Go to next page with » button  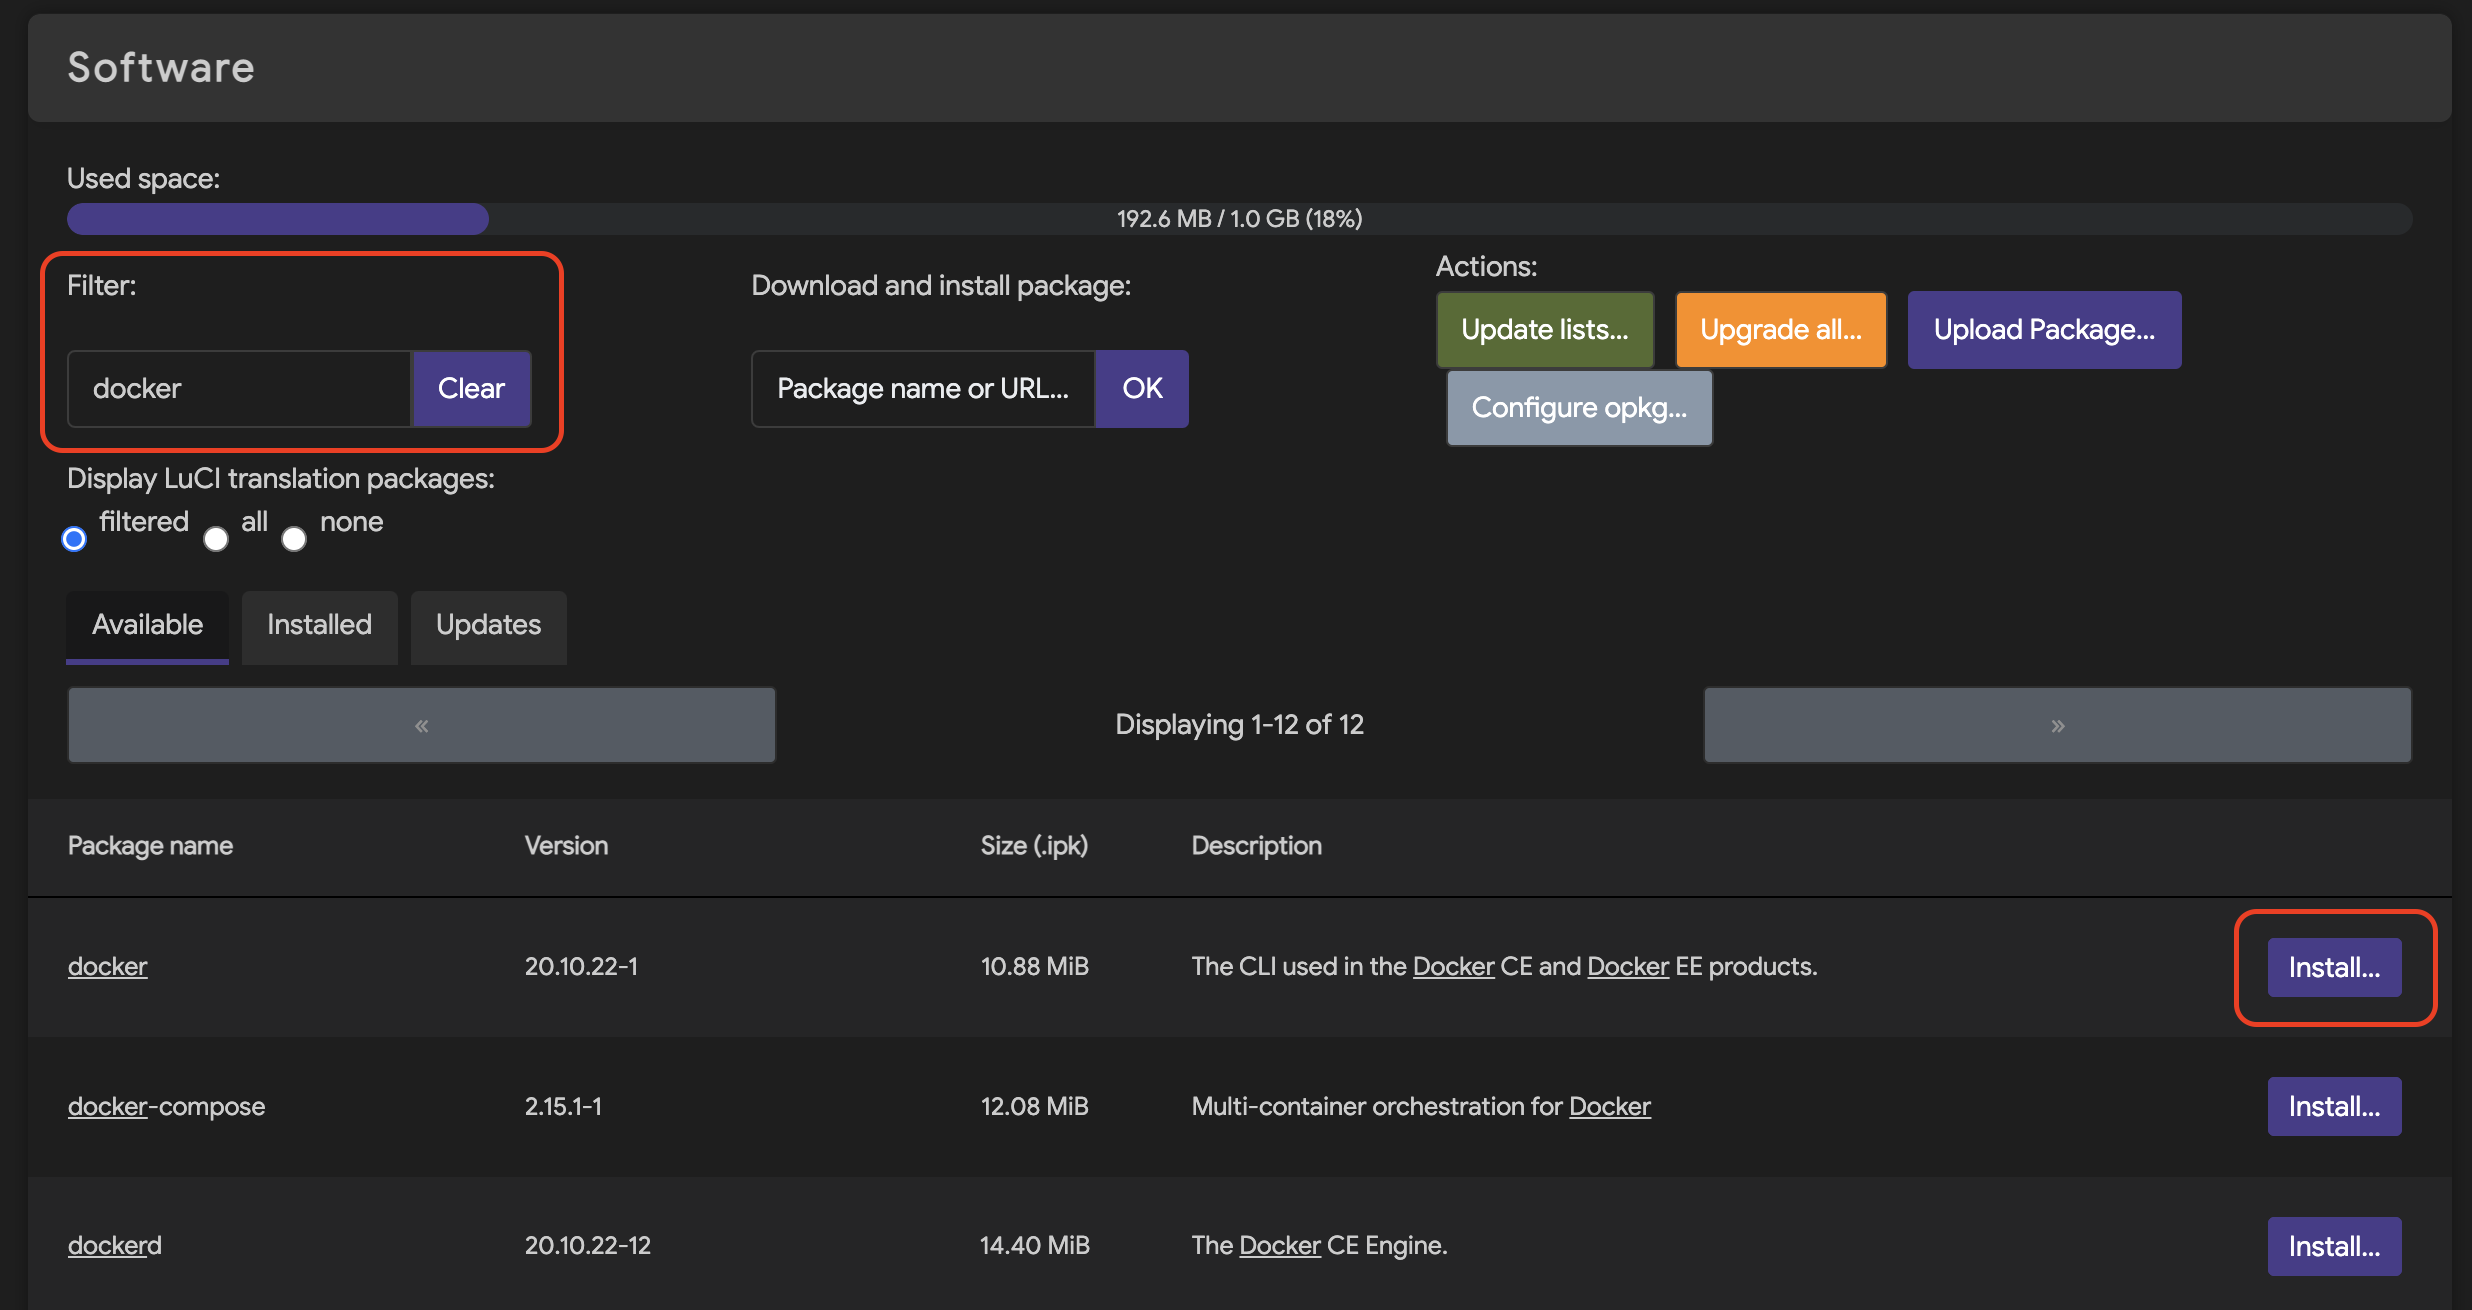[x=2058, y=725]
